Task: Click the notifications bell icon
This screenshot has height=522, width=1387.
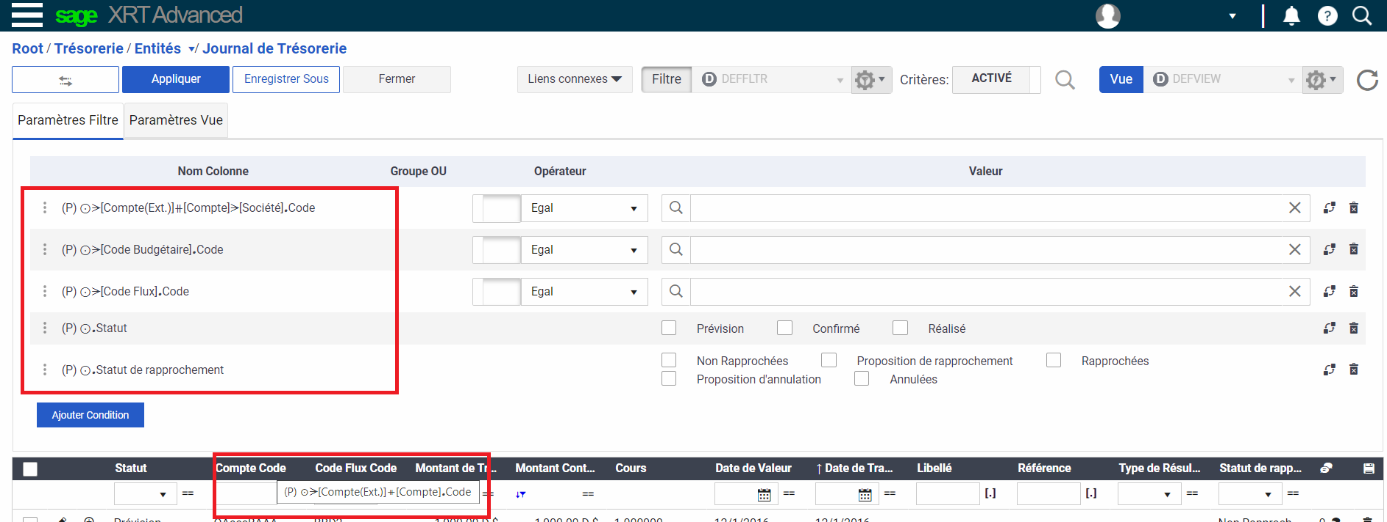Action: (1291, 16)
